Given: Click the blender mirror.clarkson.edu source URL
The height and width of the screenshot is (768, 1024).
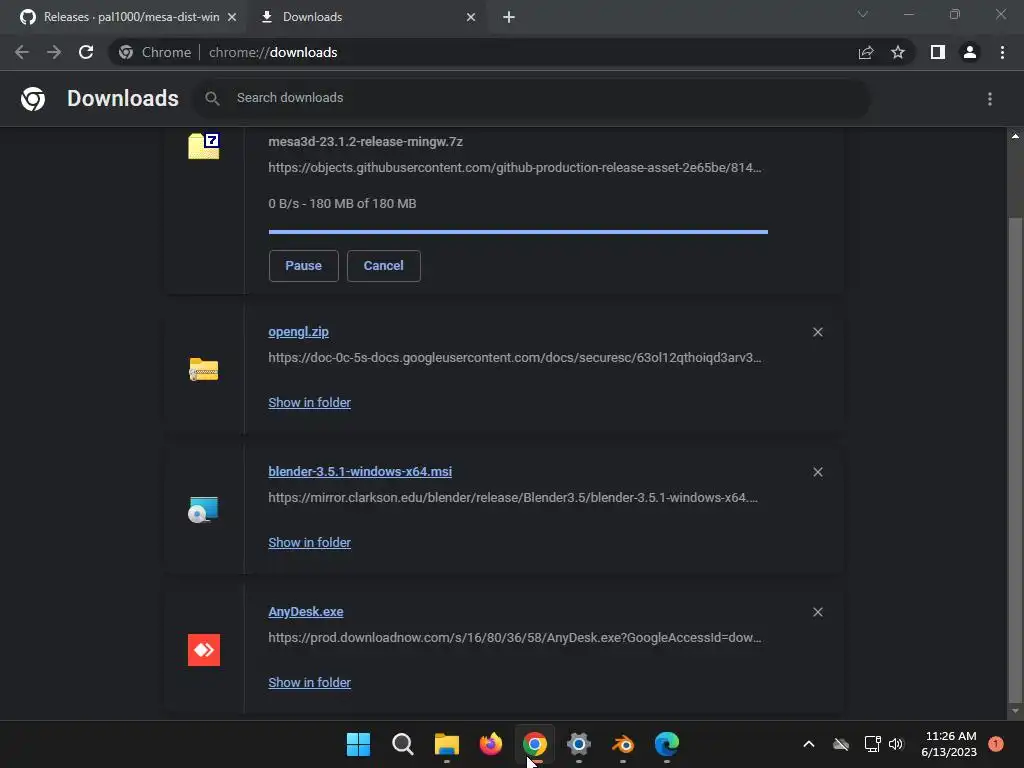Looking at the screenshot, I should click(x=513, y=498).
